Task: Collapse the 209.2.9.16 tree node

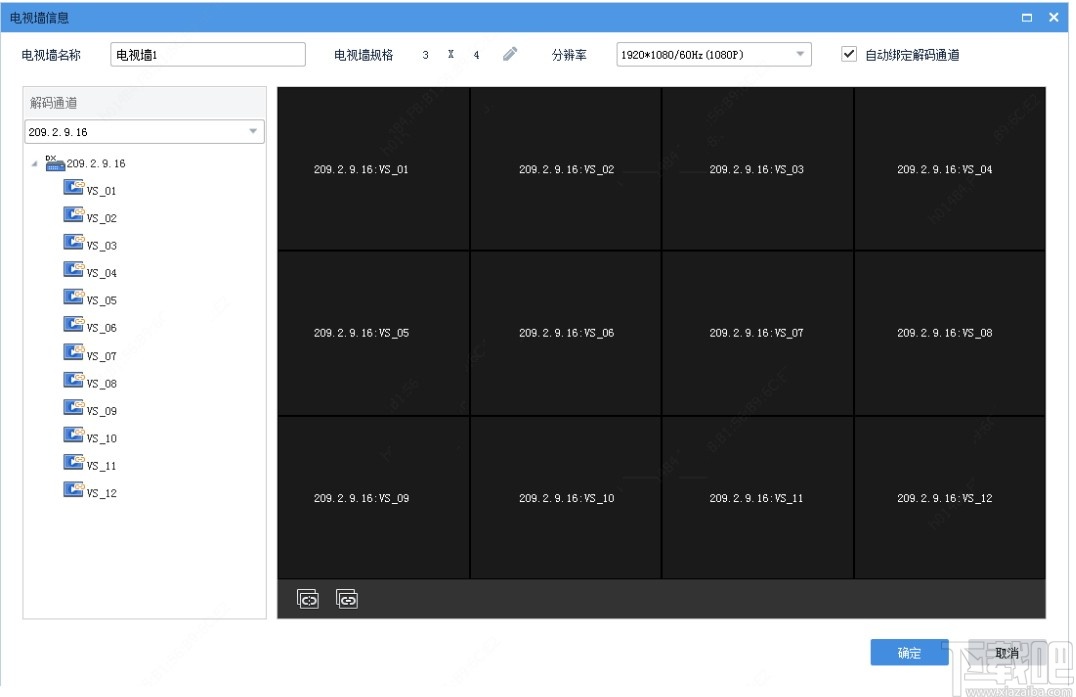Action: click(34, 163)
